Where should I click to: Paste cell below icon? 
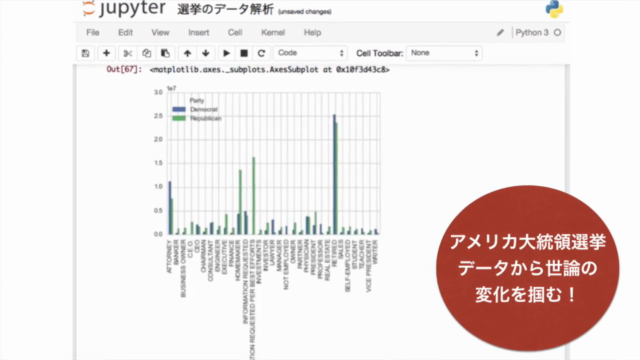pos(165,53)
